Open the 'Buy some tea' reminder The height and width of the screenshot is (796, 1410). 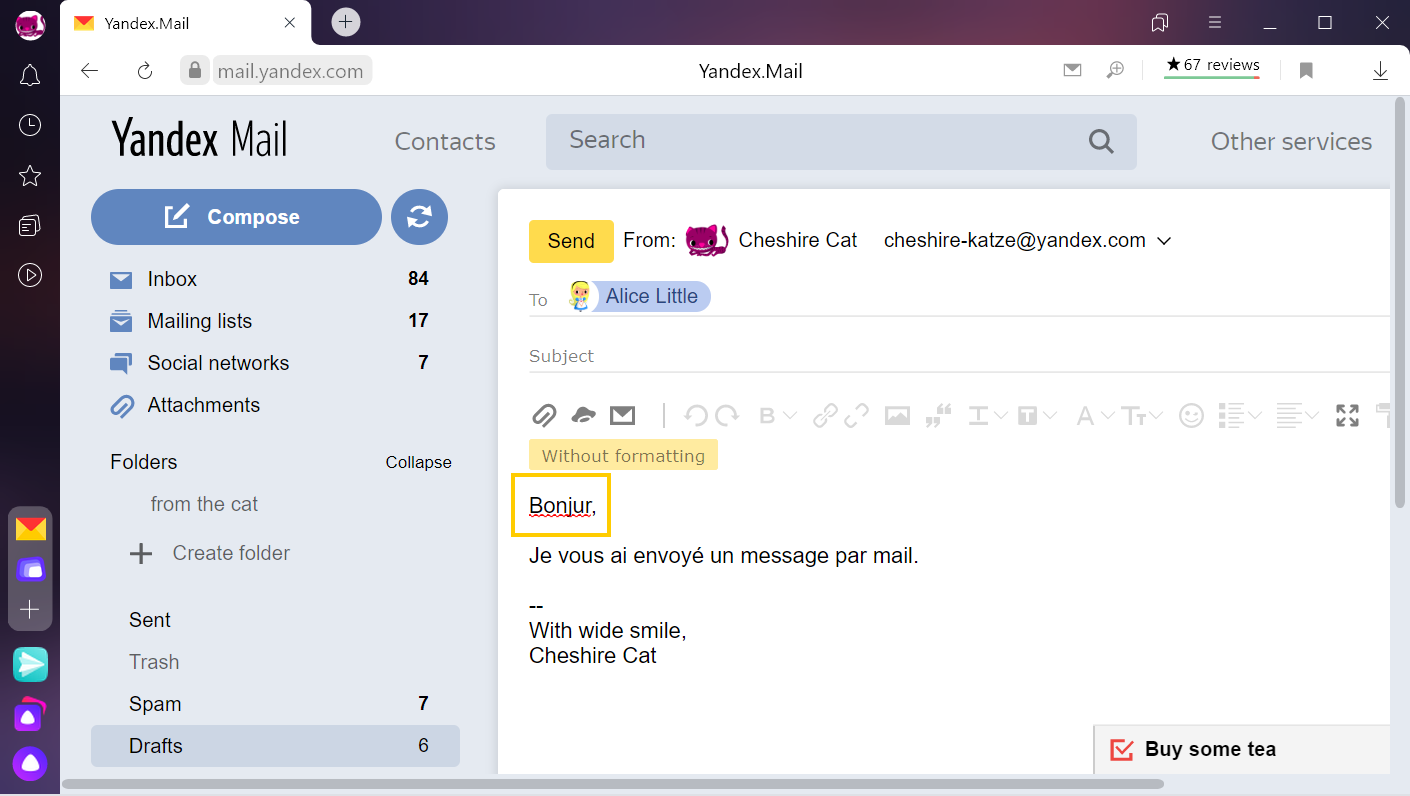pyautogui.click(x=1242, y=749)
